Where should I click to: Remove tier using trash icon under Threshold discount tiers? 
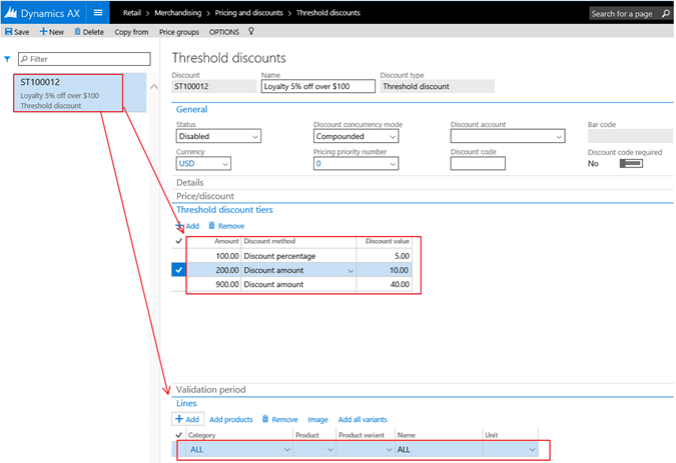[x=212, y=226]
